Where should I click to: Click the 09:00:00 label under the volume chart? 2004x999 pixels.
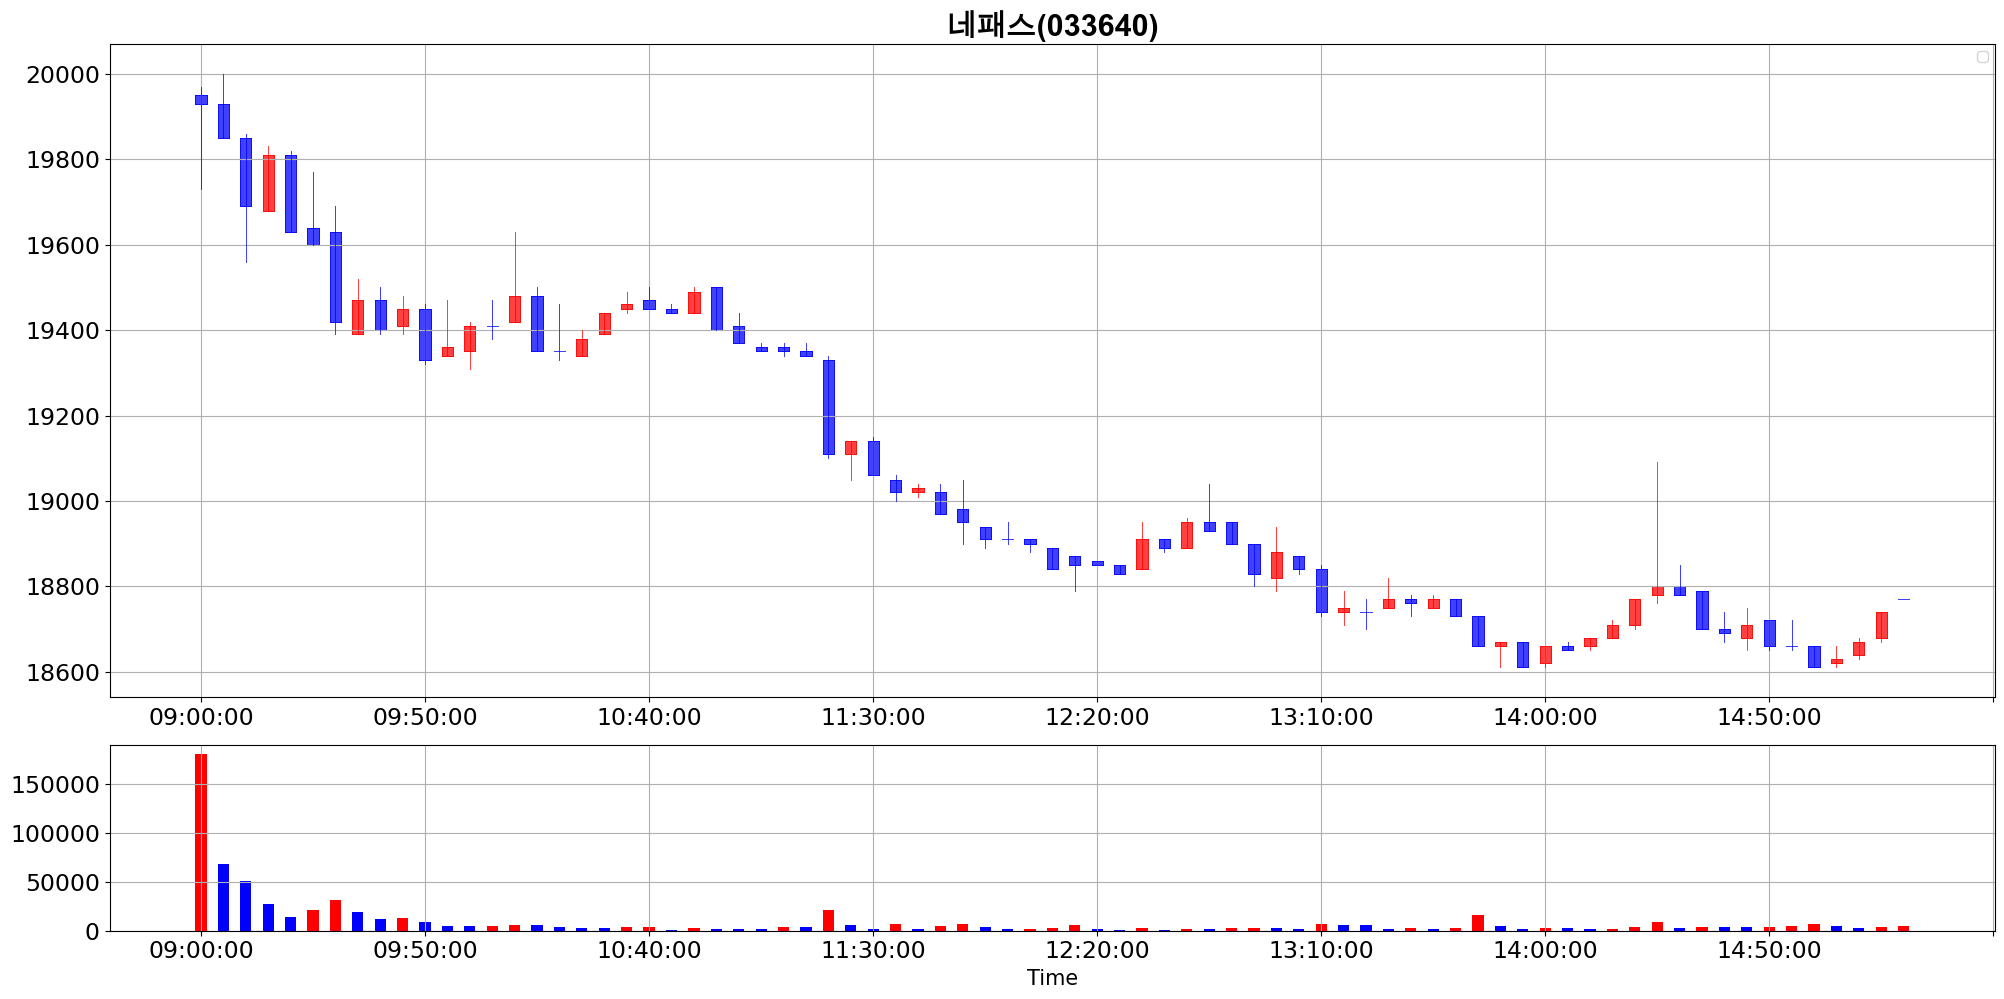(201, 951)
